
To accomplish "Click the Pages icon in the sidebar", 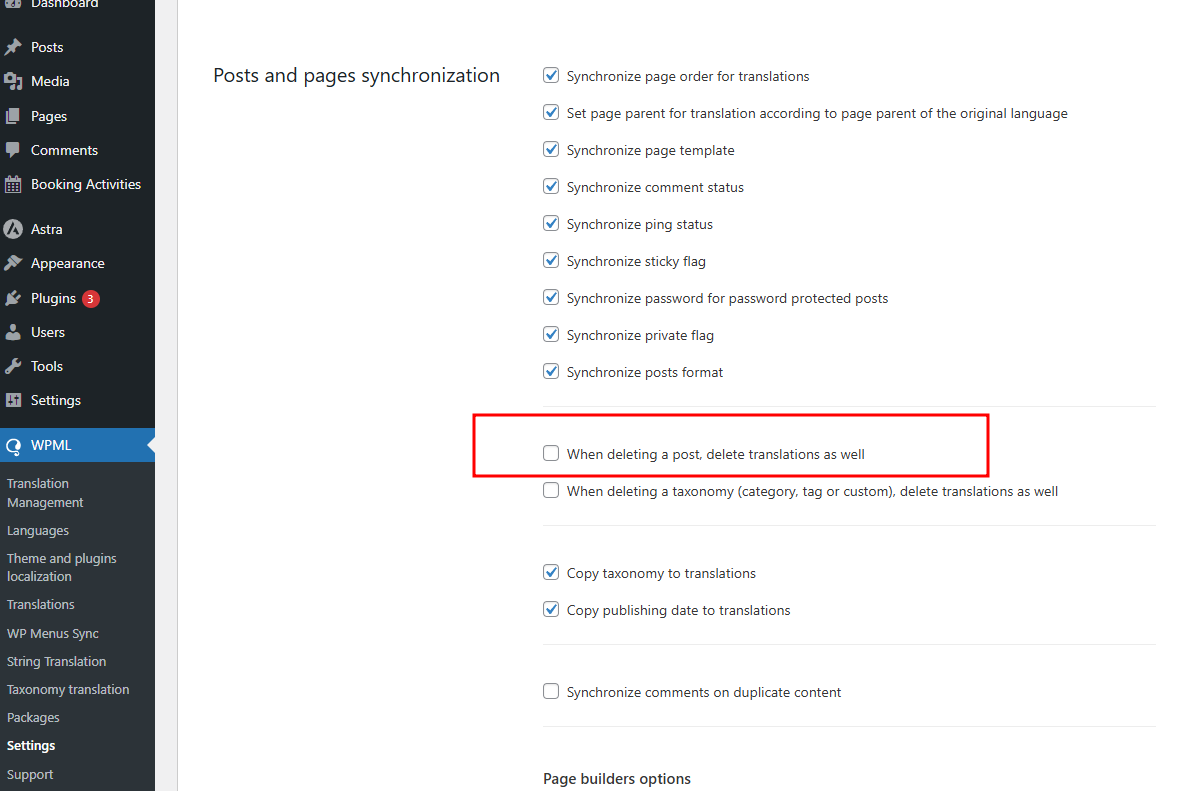I will coord(13,116).
